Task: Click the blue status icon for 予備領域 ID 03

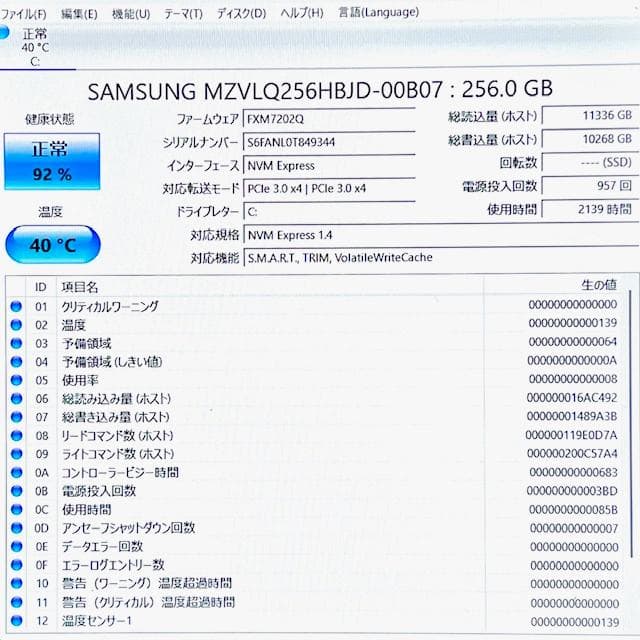Action: [16, 343]
